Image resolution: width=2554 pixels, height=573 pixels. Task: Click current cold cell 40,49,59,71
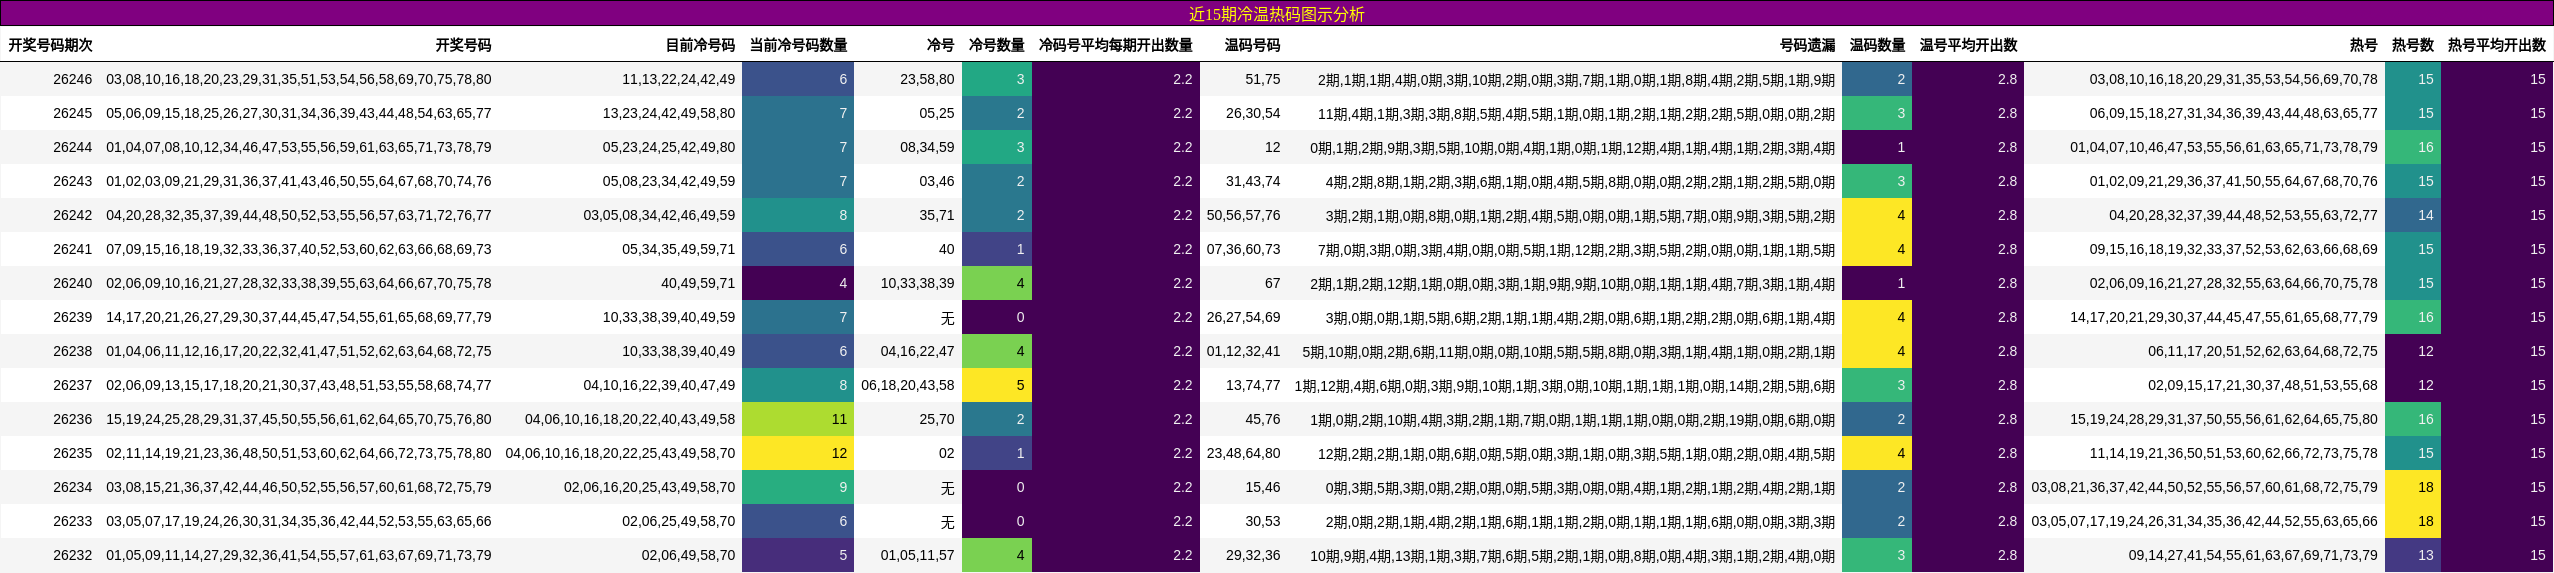pyautogui.click(x=698, y=283)
